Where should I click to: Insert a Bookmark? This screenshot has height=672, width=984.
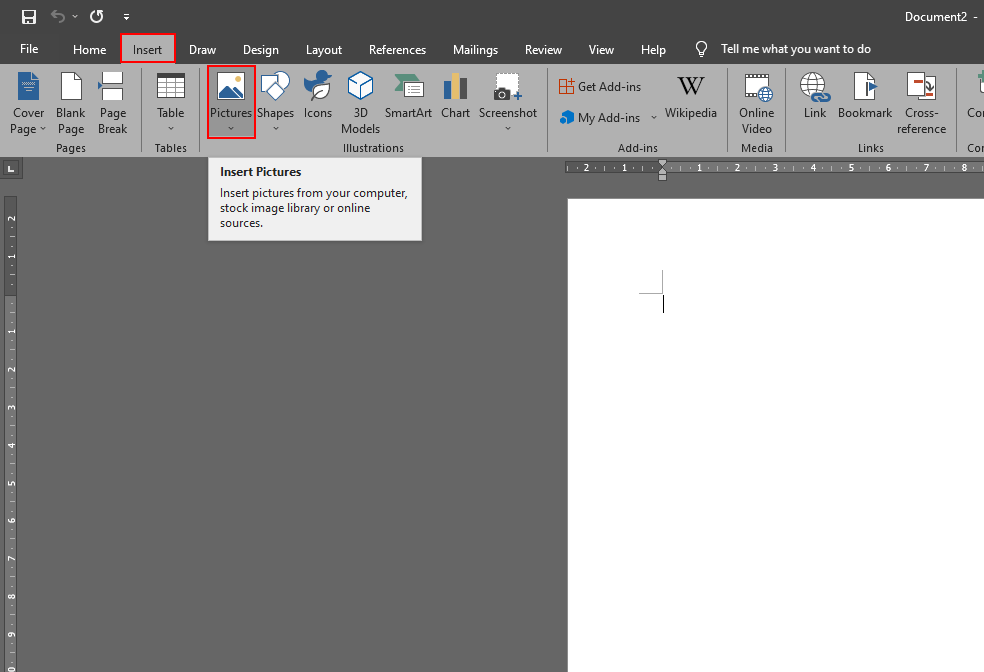coord(865,97)
